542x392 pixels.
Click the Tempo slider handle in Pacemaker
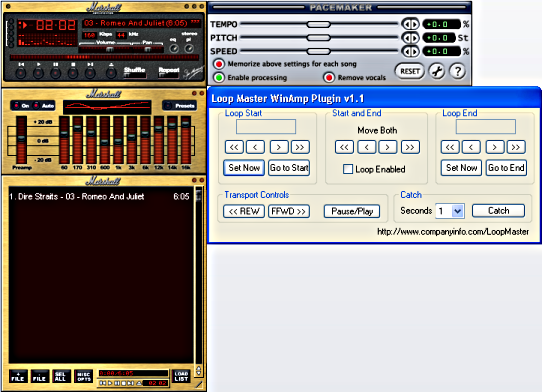point(319,24)
